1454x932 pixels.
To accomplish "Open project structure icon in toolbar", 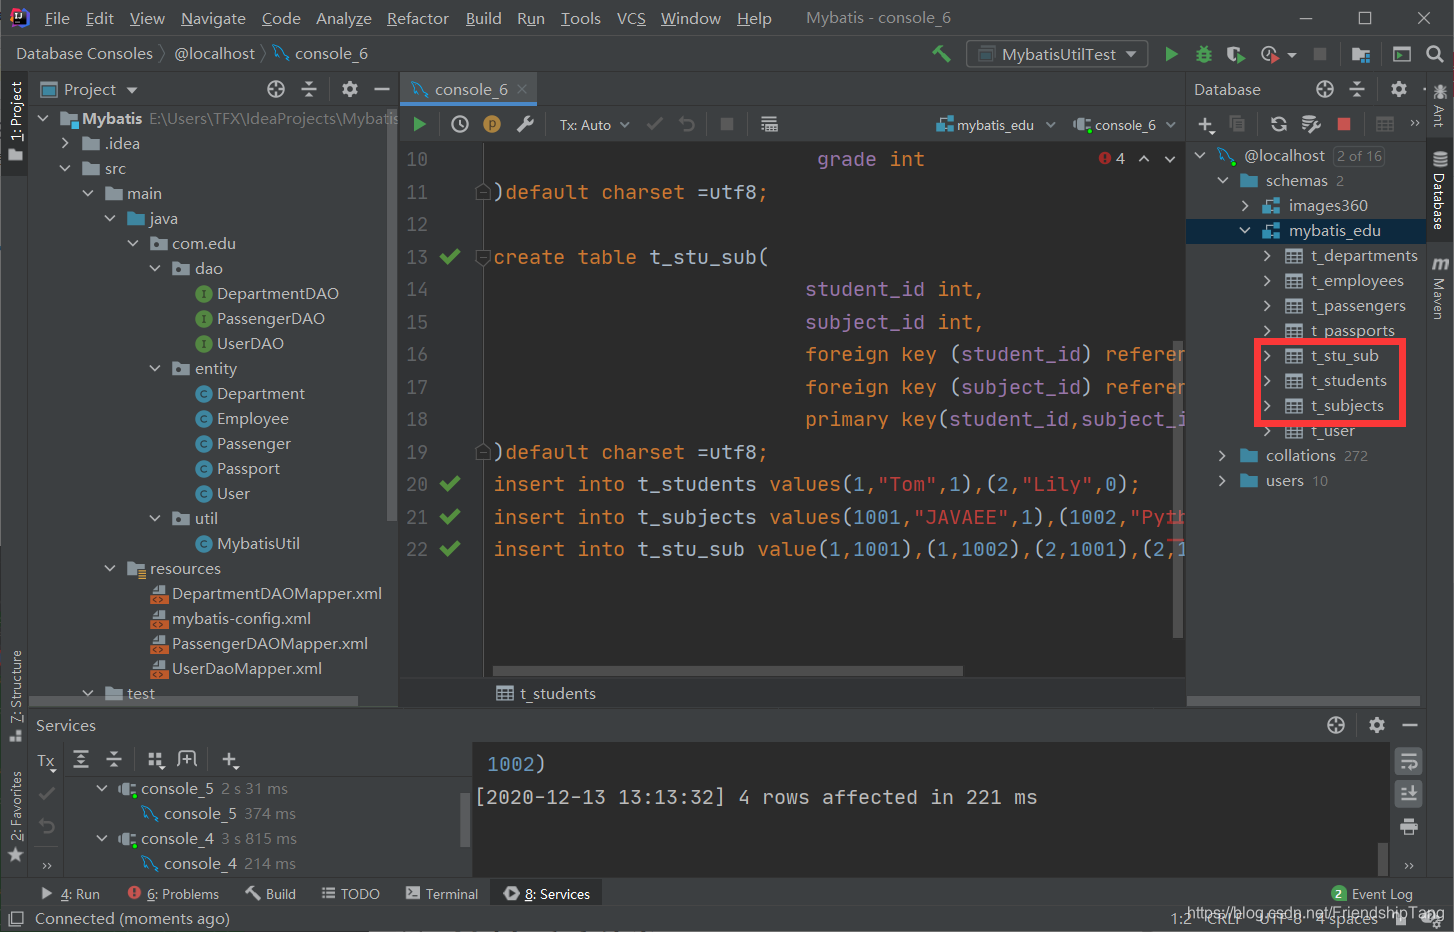I will [1361, 54].
